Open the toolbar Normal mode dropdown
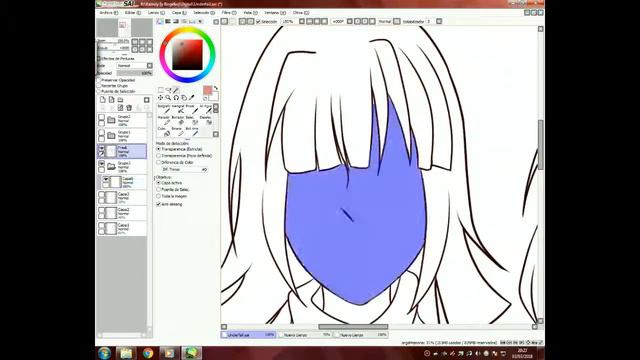This screenshot has height=360, width=640. coord(397,21)
